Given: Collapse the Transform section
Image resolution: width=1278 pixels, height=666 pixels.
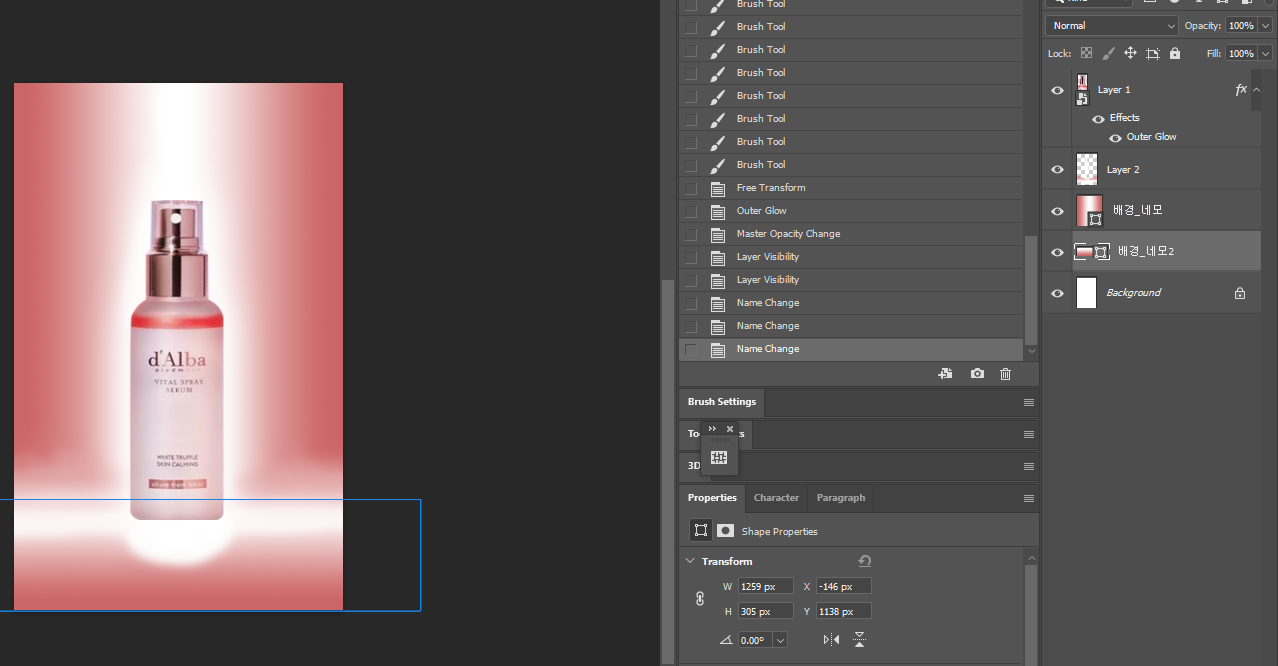Looking at the screenshot, I should point(690,561).
